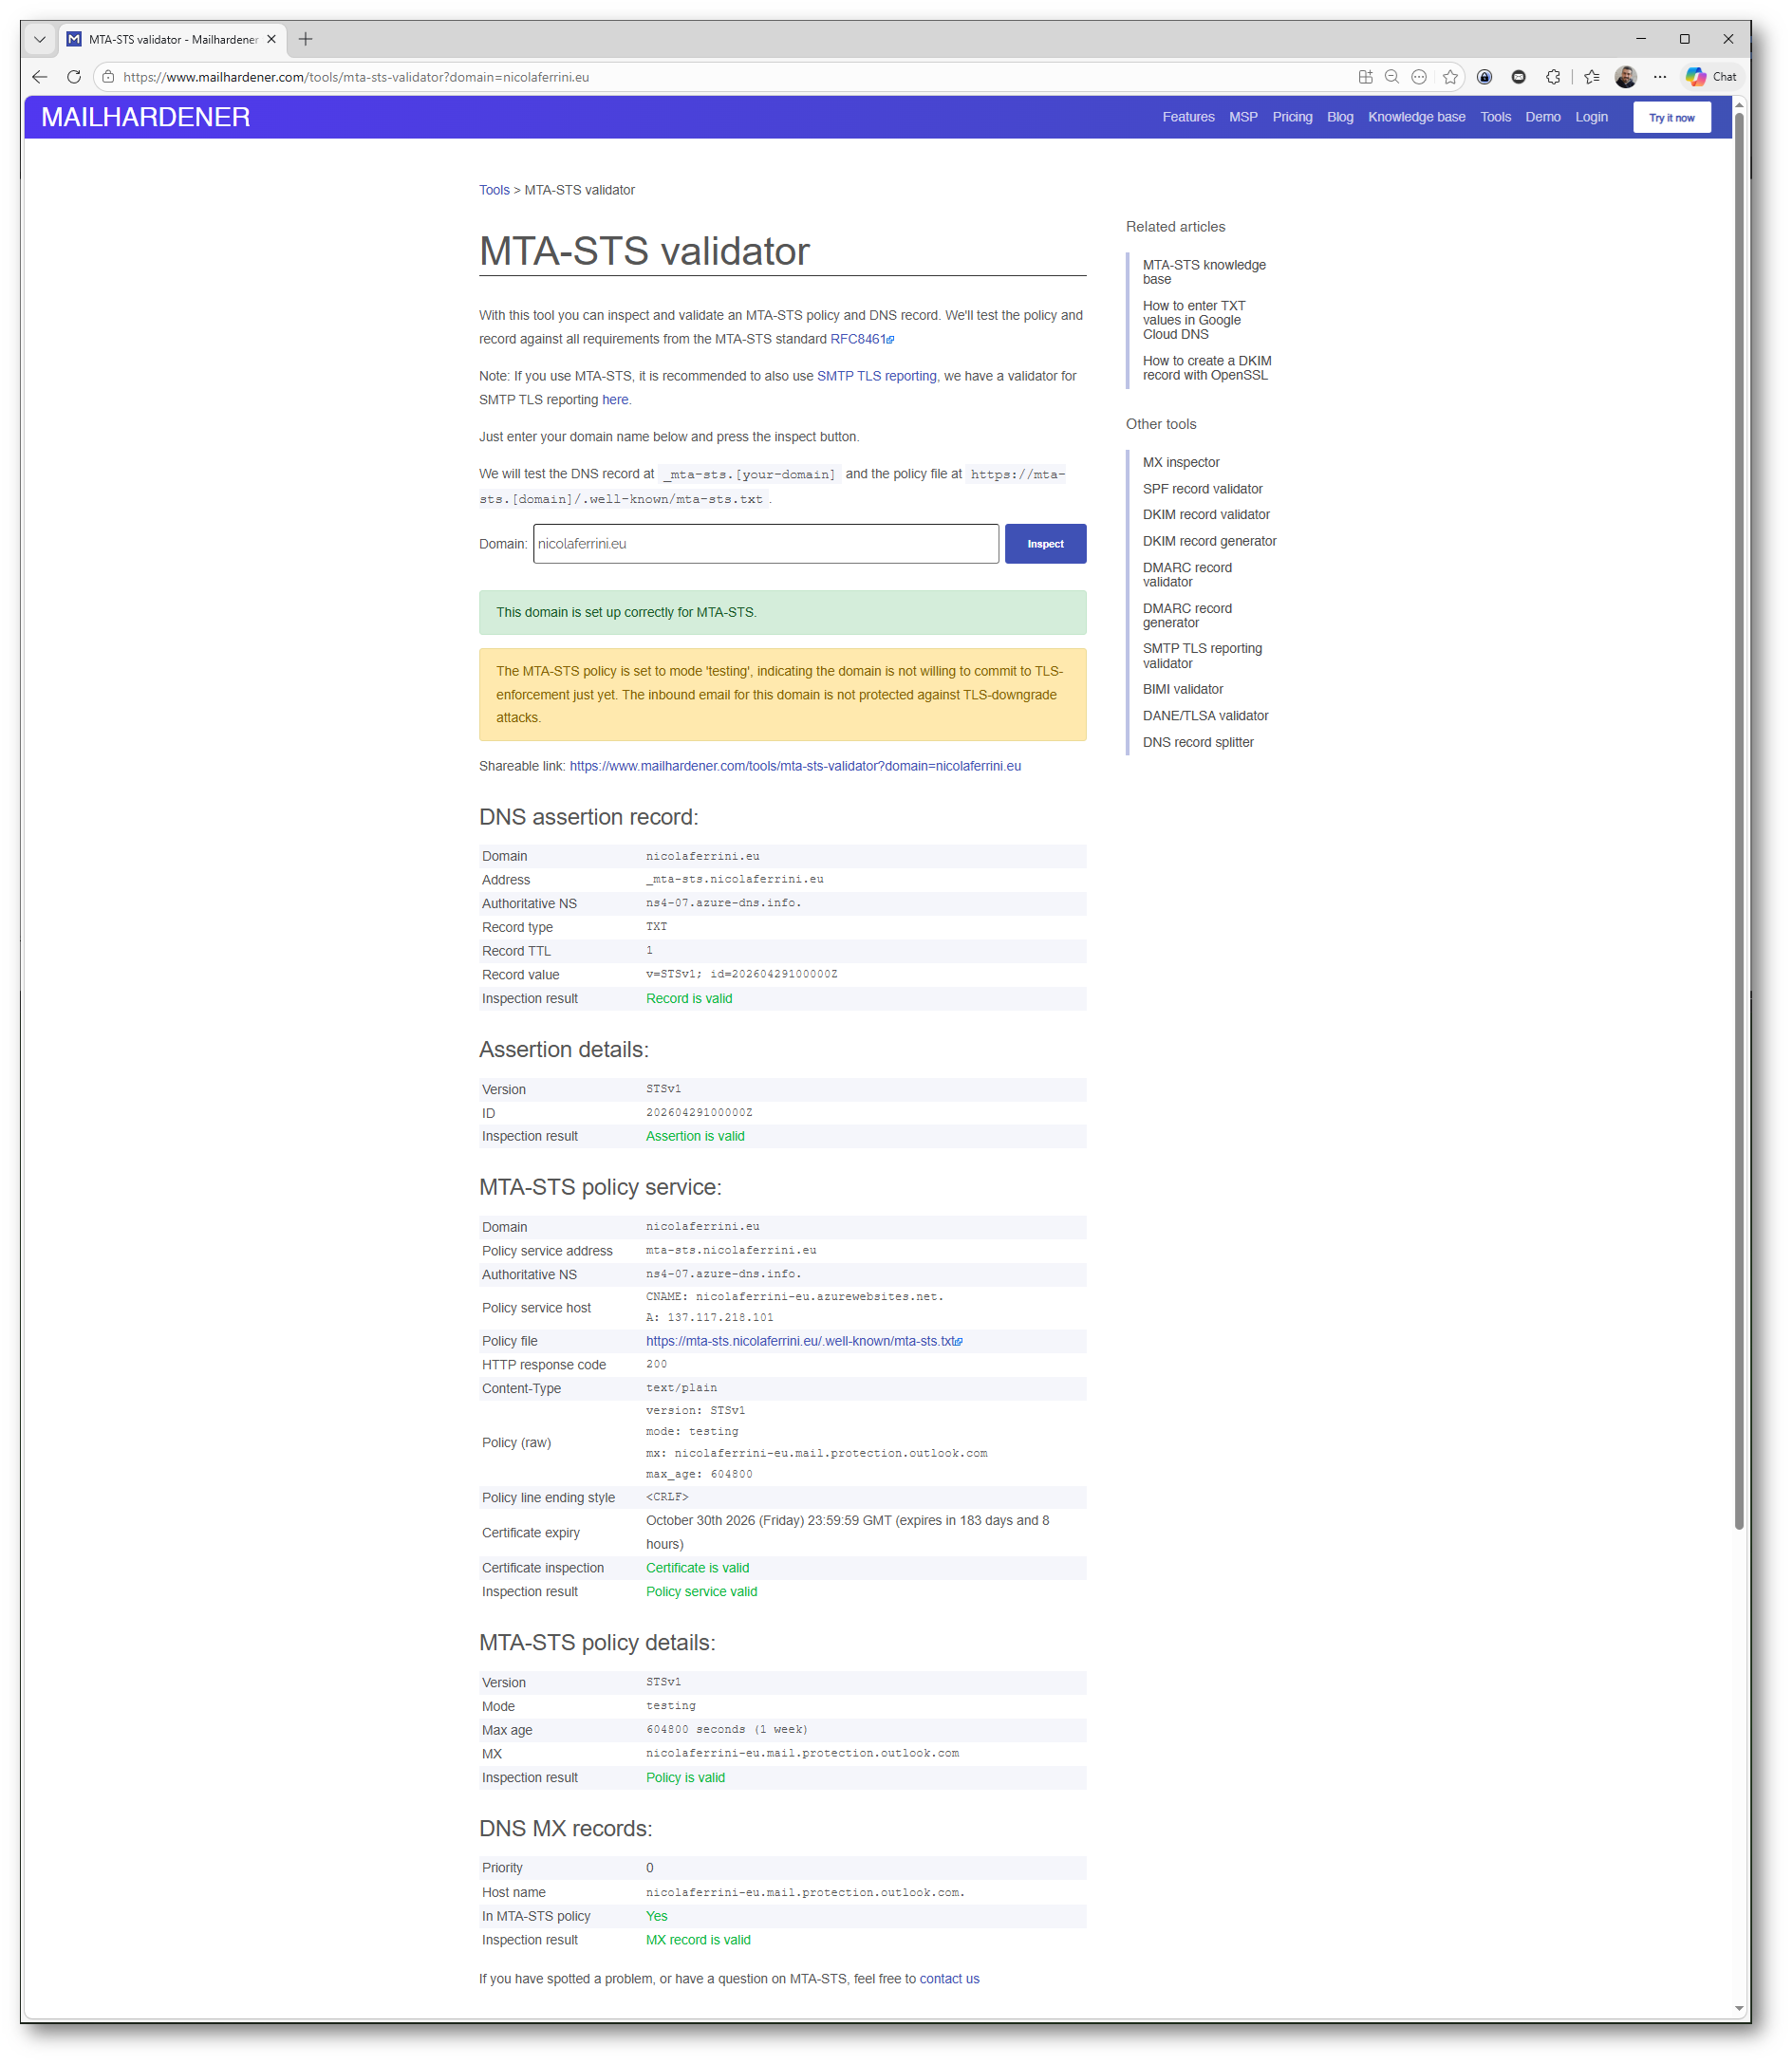The image size is (1792, 2064).
Task: Focus the Domain input field
Action: pyautogui.click(x=766, y=544)
